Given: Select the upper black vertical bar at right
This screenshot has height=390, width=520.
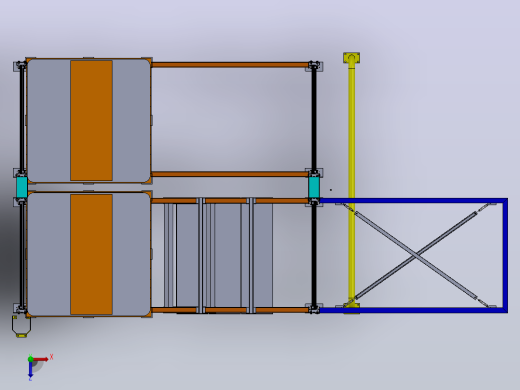Looking at the screenshot, I should (314, 119).
